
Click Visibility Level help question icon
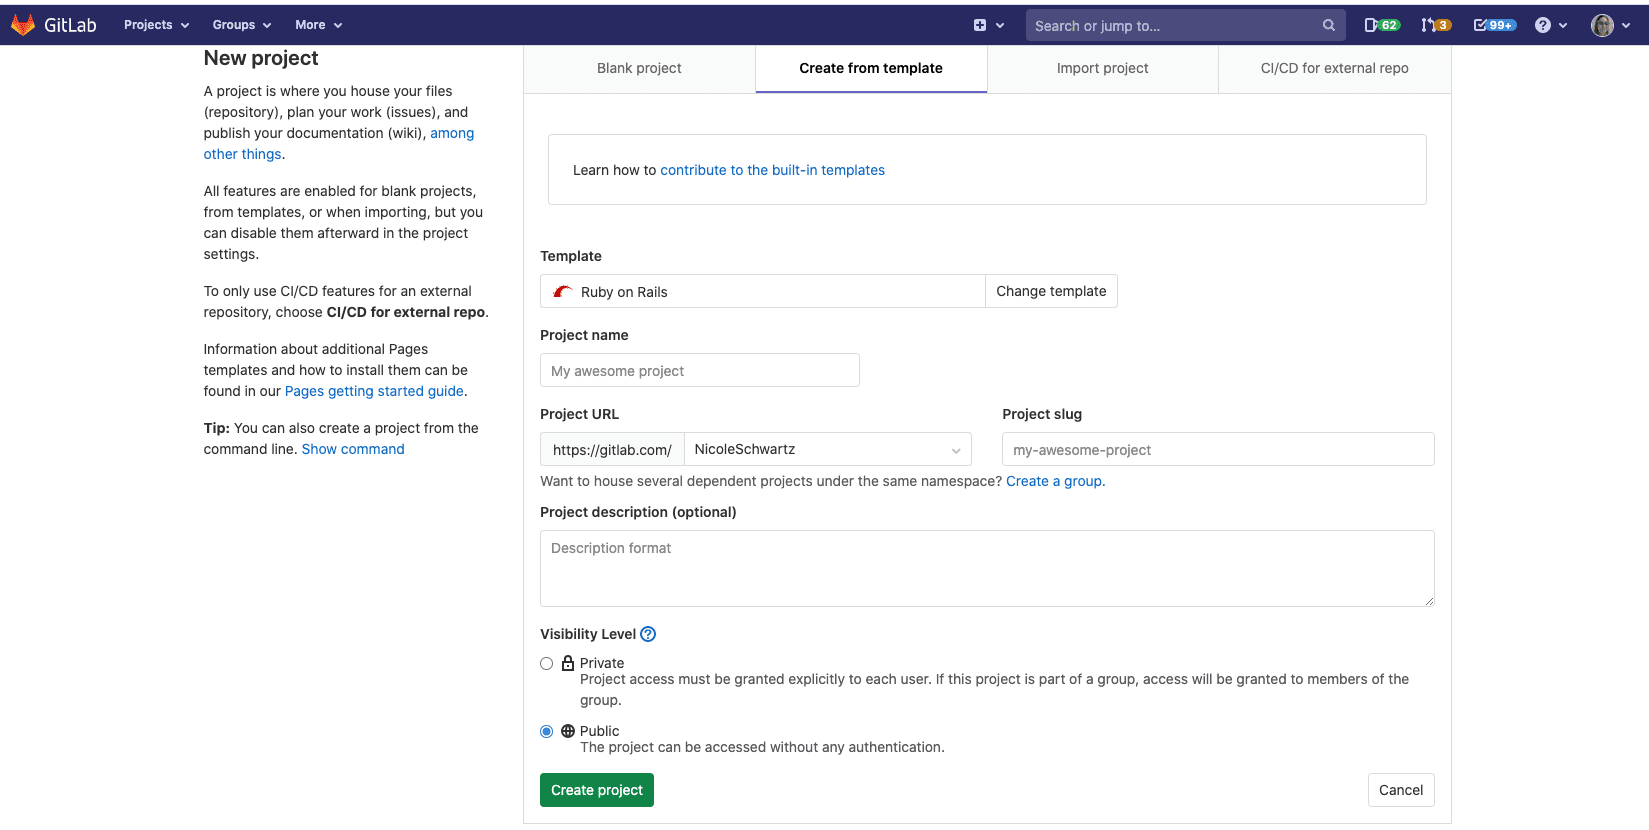tap(648, 634)
